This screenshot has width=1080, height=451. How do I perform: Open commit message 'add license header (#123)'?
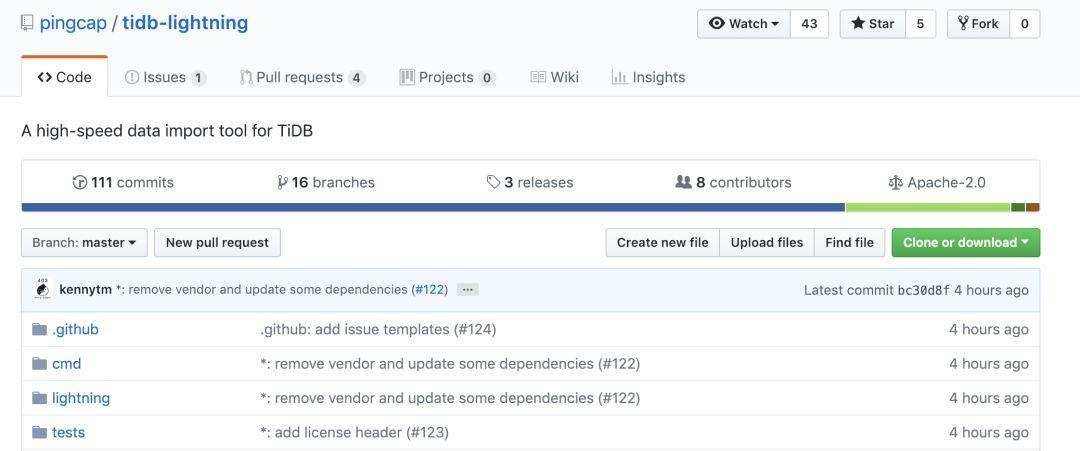pos(355,432)
